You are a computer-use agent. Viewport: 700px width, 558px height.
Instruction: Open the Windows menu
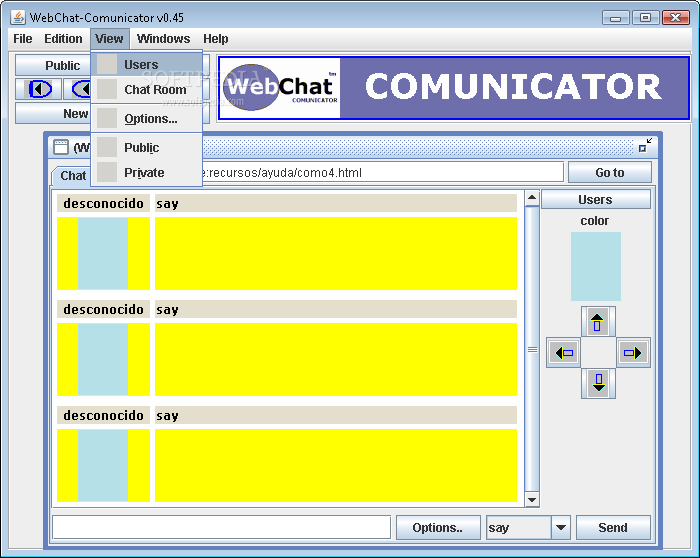(163, 39)
